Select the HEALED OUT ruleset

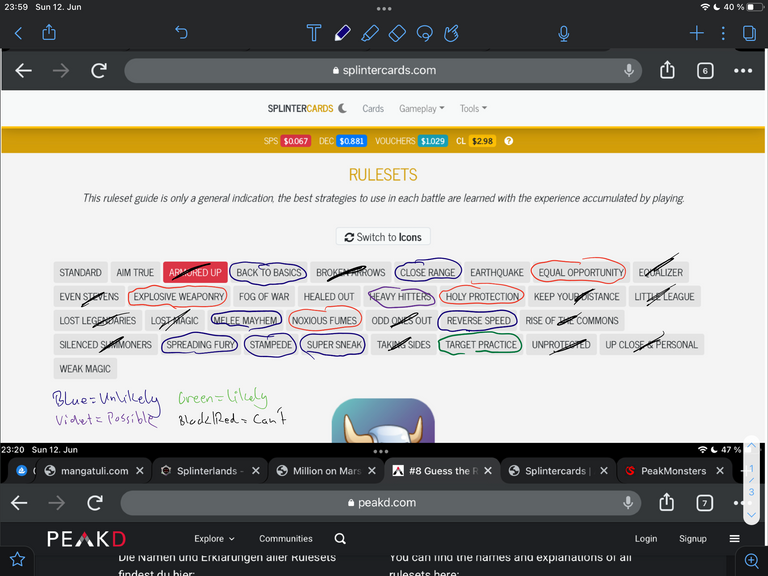pyautogui.click(x=329, y=296)
